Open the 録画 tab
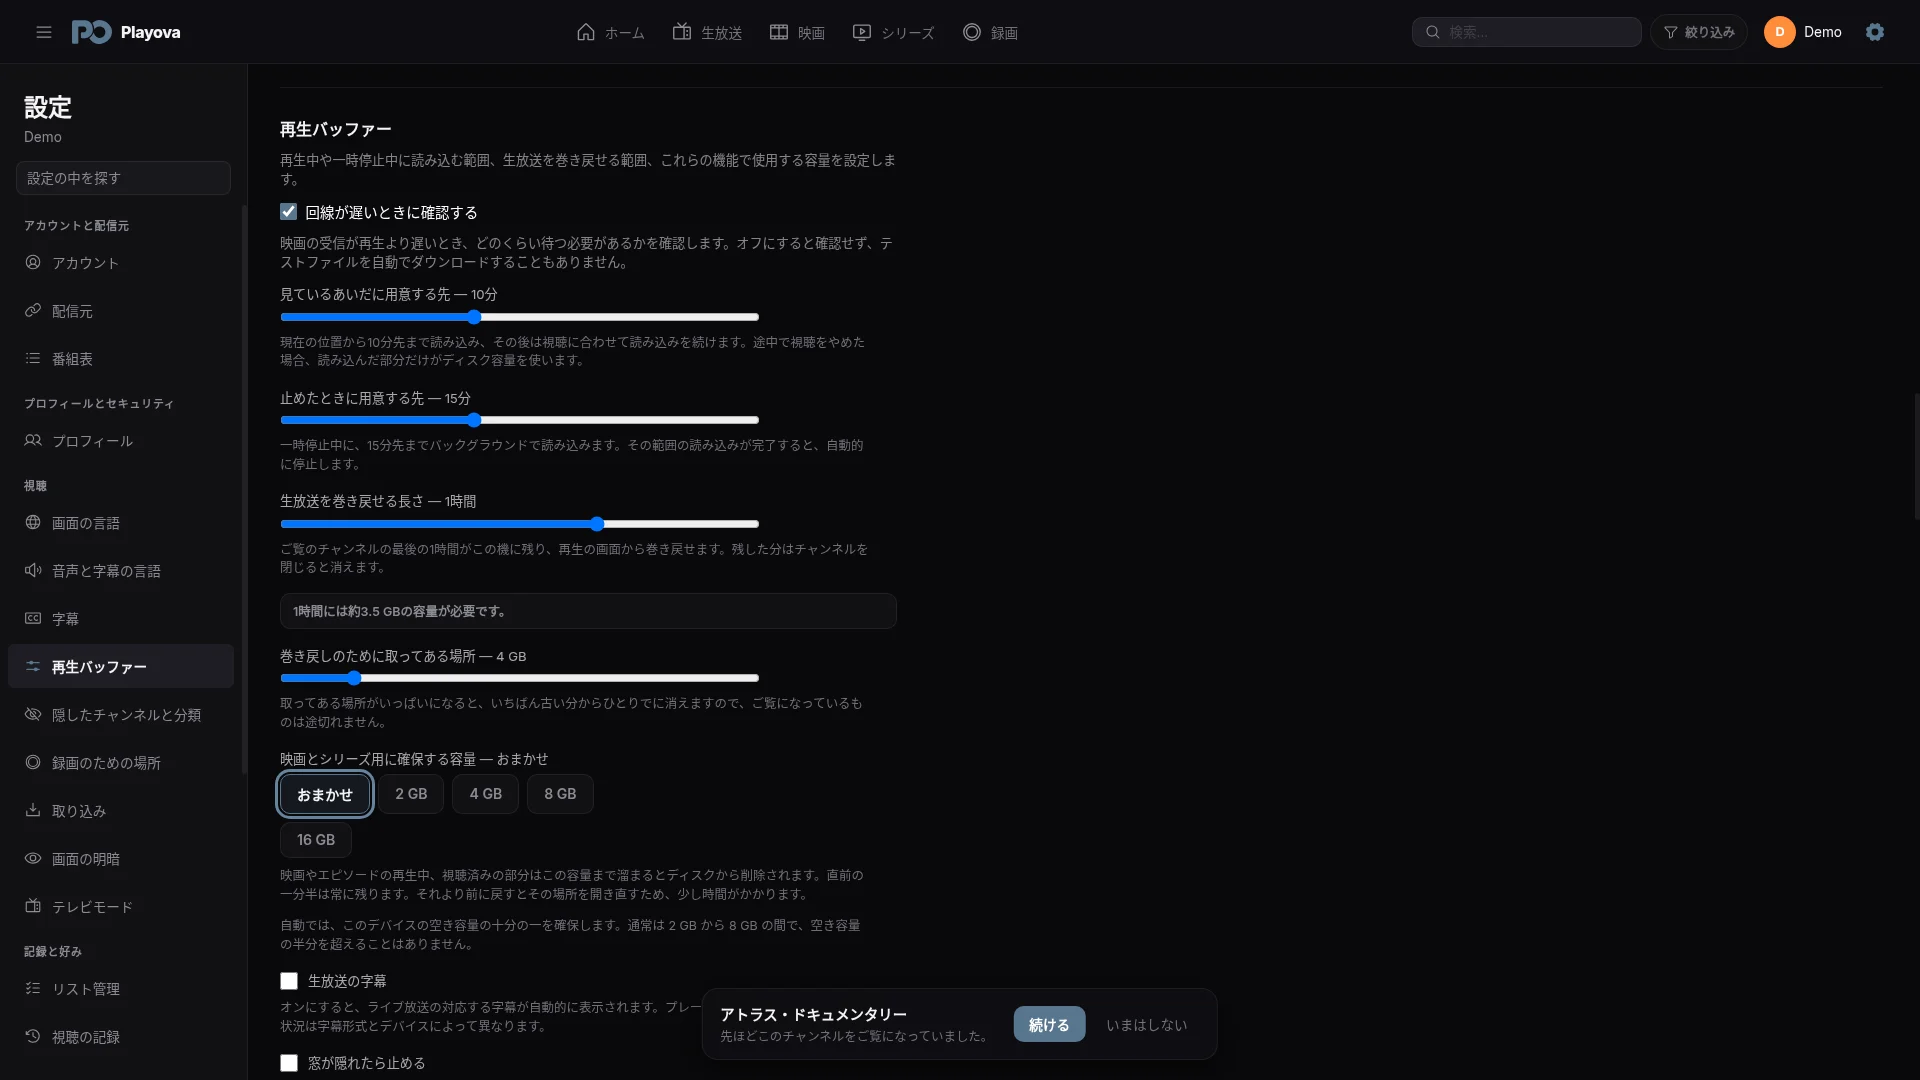This screenshot has height=1080, width=1920. (990, 32)
